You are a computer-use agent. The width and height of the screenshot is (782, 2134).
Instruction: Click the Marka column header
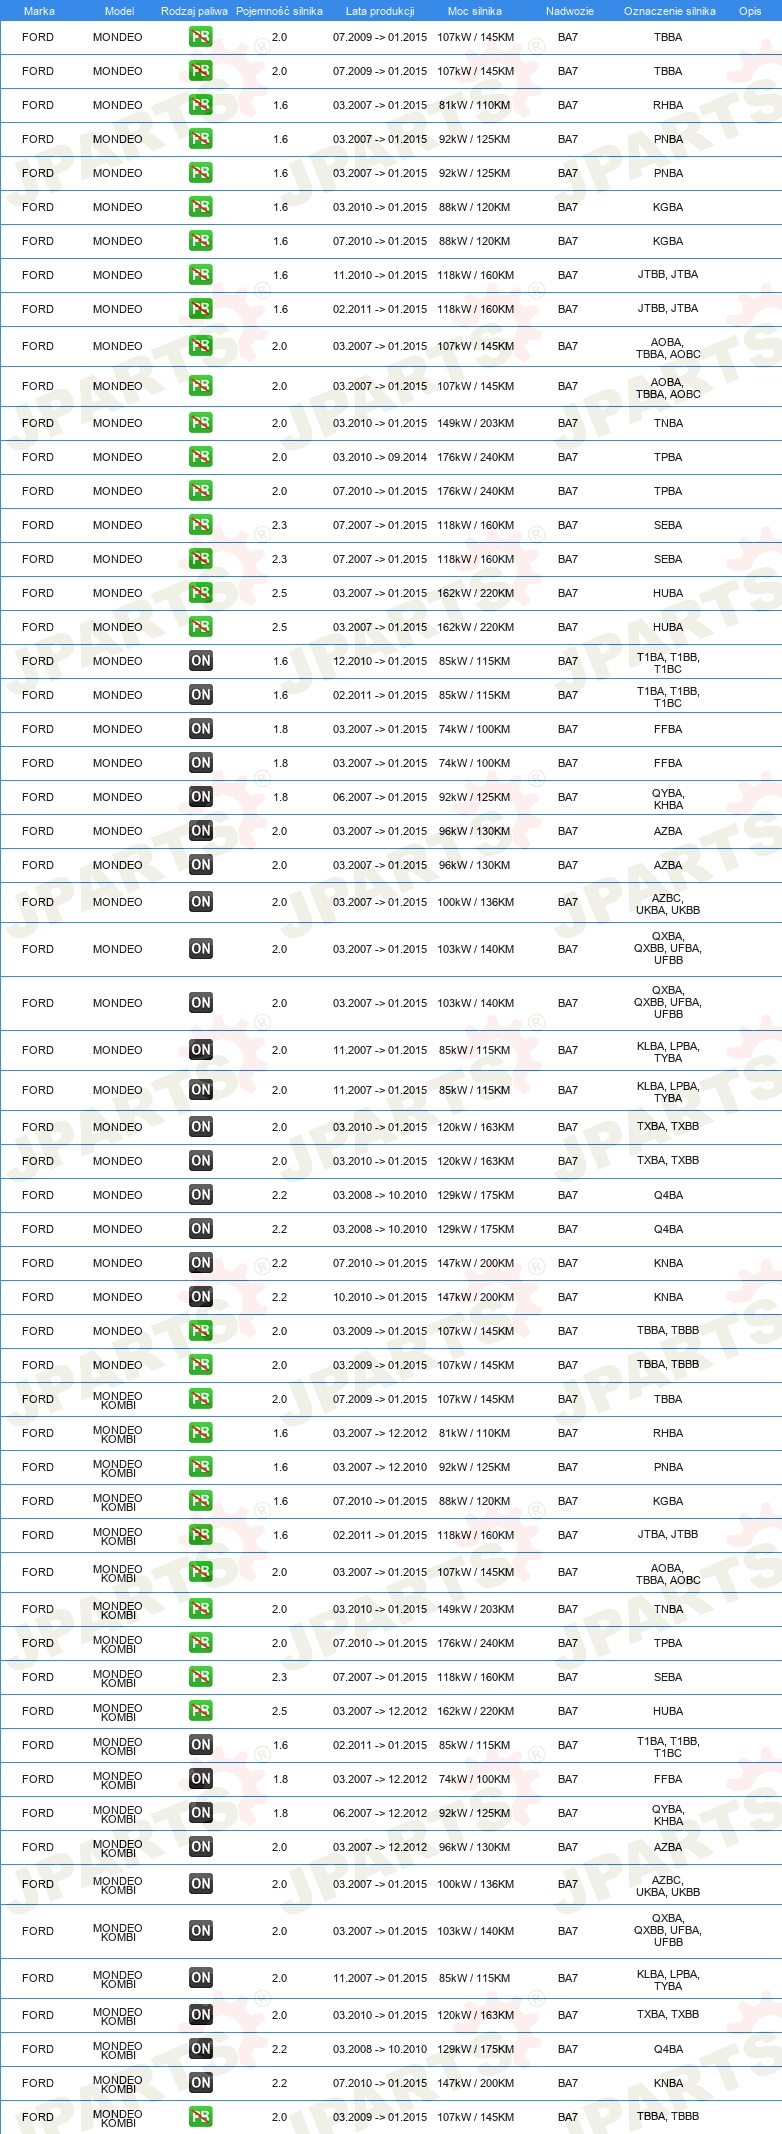[x=39, y=11]
